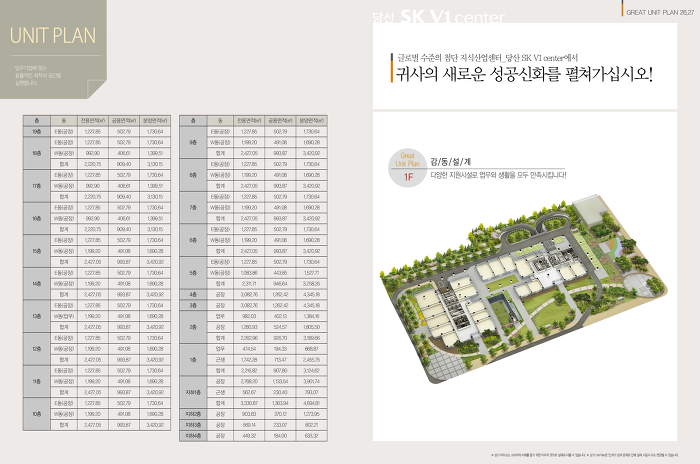Click the 14층 floor label cell
This screenshot has height=464, width=700.
[37, 284]
